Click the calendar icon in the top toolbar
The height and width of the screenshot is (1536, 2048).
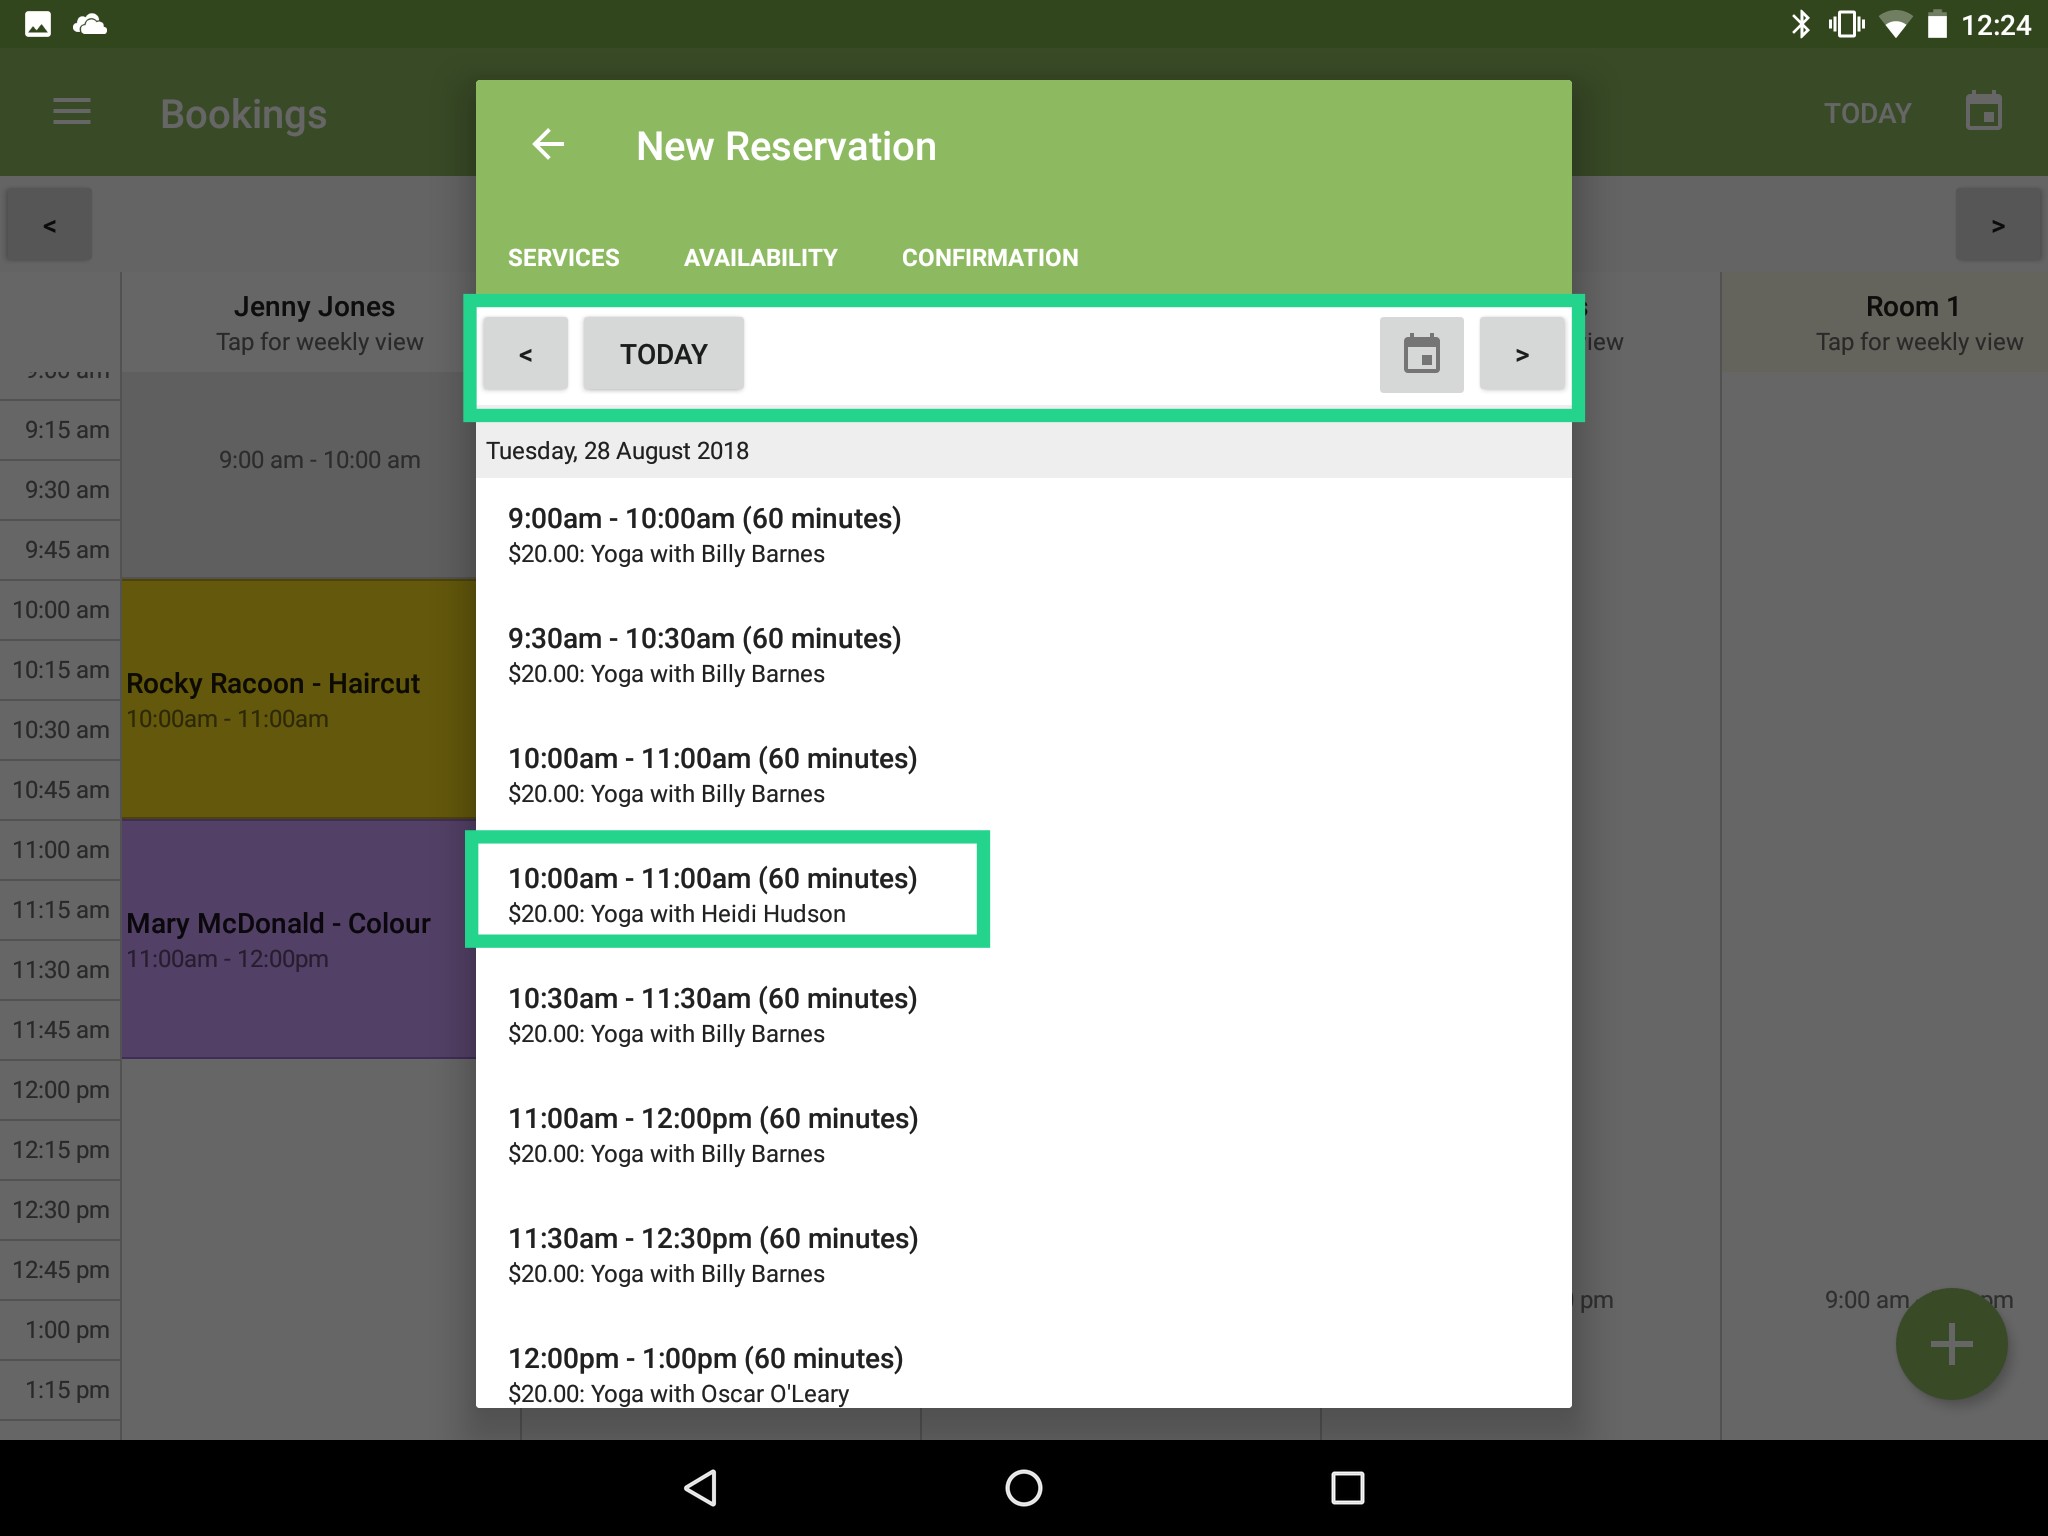(x=1983, y=111)
